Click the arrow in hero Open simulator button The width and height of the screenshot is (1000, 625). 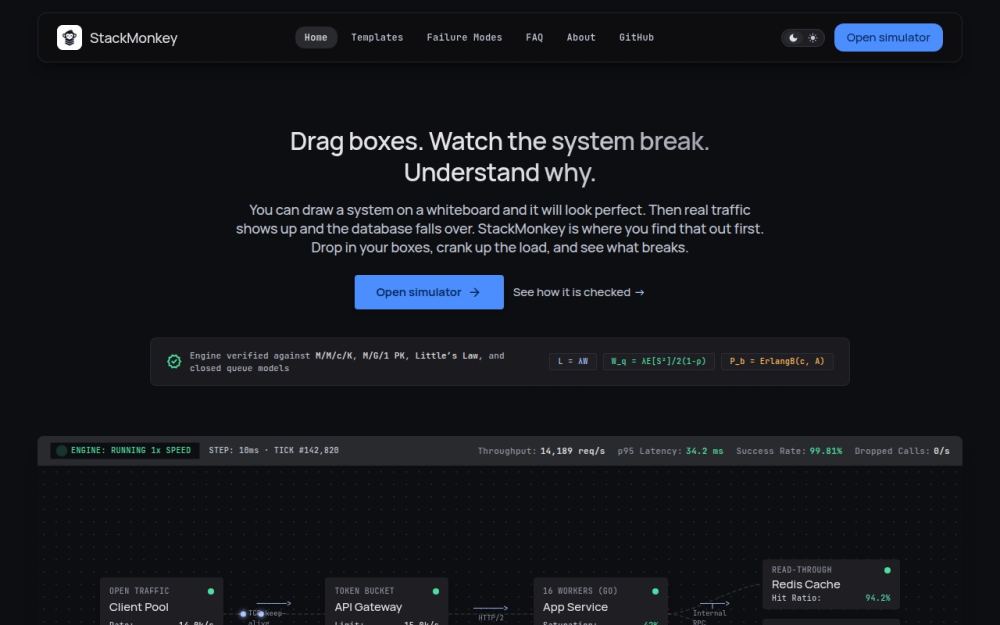(x=474, y=292)
